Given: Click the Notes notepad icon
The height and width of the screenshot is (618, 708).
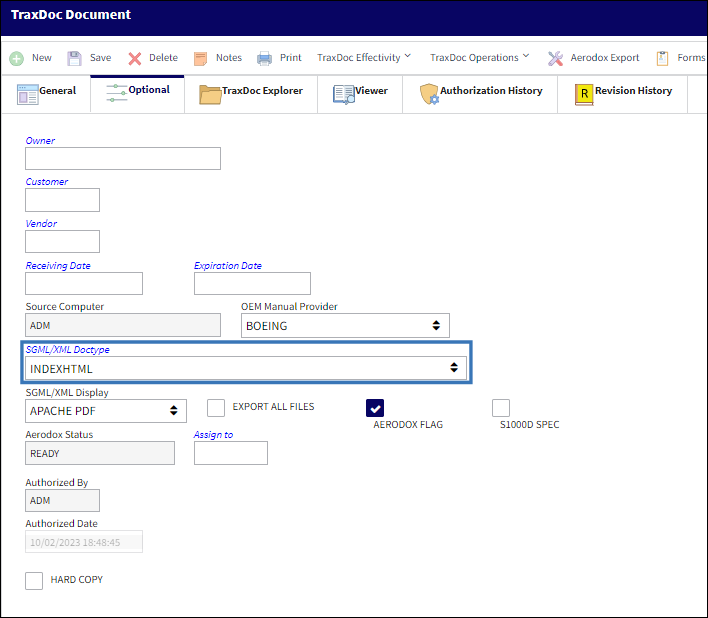Looking at the screenshot, I should 200,59.
